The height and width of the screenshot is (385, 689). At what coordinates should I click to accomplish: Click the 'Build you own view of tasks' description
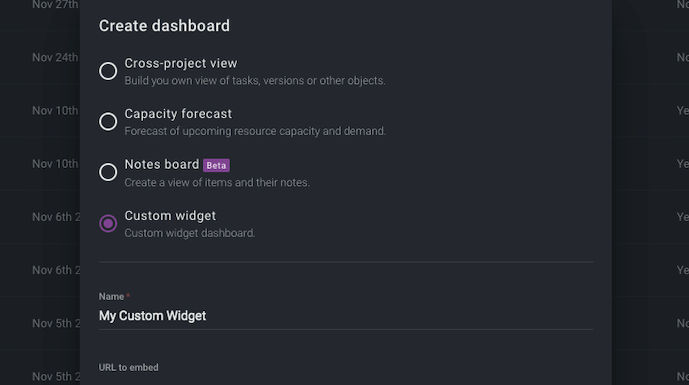255,81
